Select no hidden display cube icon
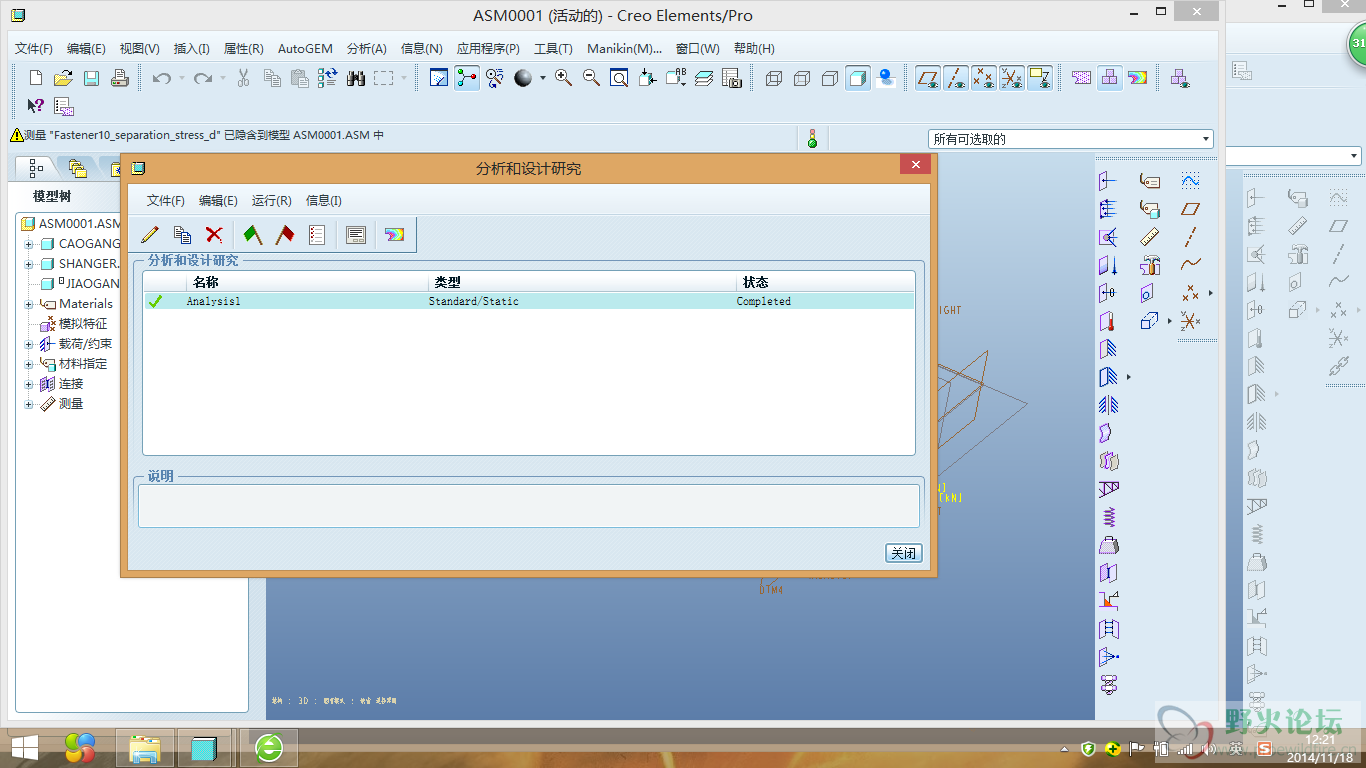 [x=830, y=78]
